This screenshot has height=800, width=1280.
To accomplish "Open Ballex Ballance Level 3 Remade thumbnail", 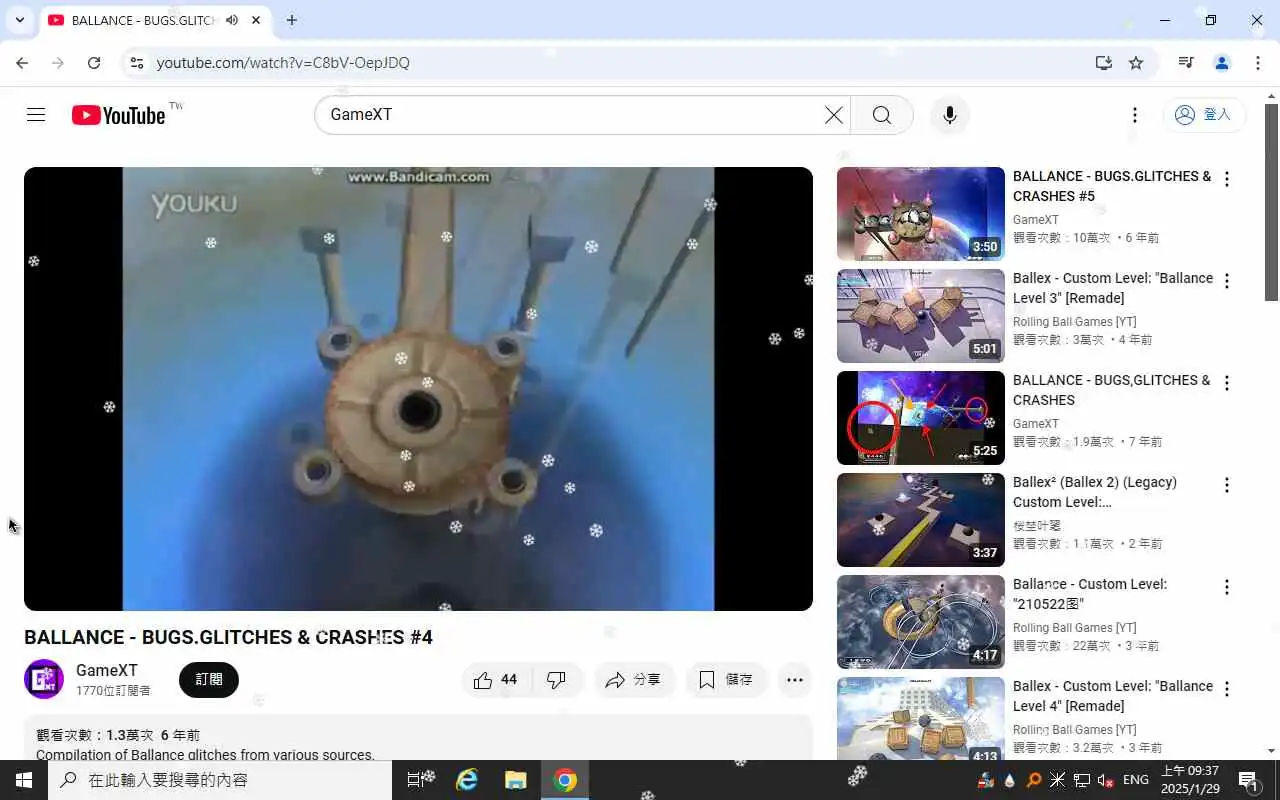I will [921, 316].
